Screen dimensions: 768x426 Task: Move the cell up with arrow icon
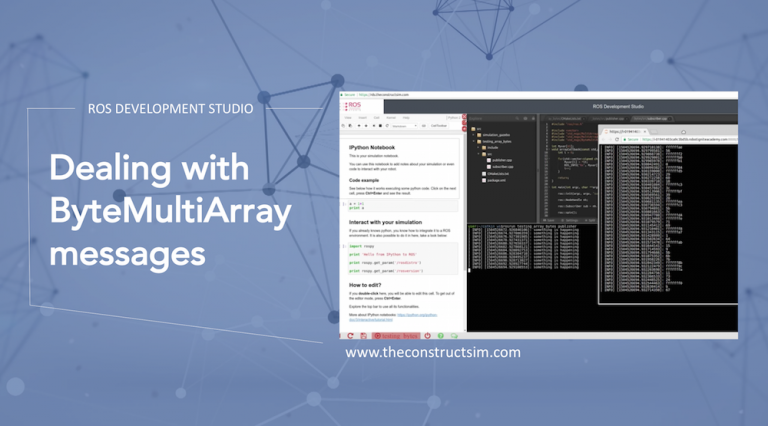[x=359, y=126]
